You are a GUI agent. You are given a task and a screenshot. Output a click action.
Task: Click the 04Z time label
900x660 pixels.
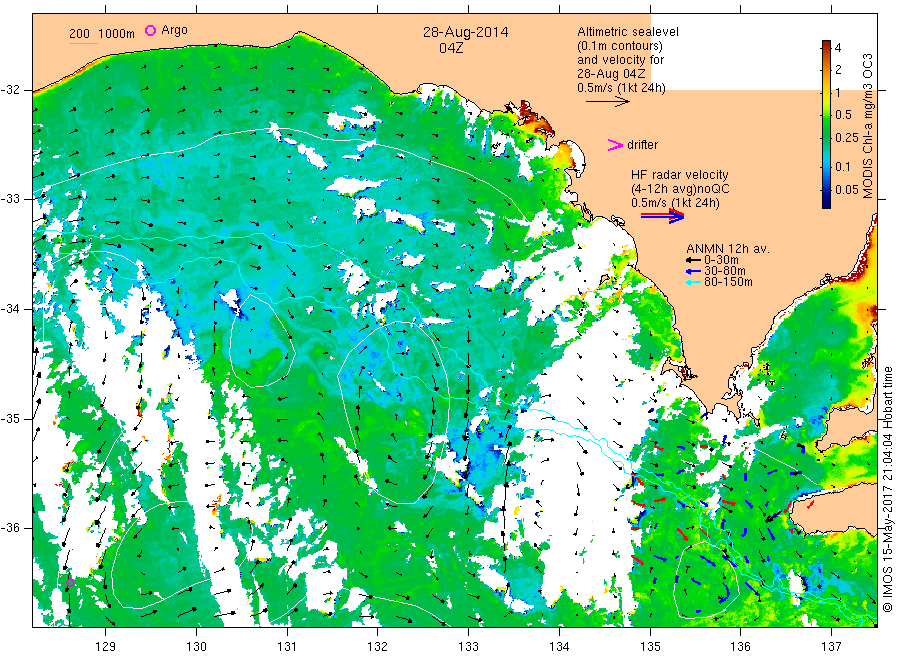451,48
